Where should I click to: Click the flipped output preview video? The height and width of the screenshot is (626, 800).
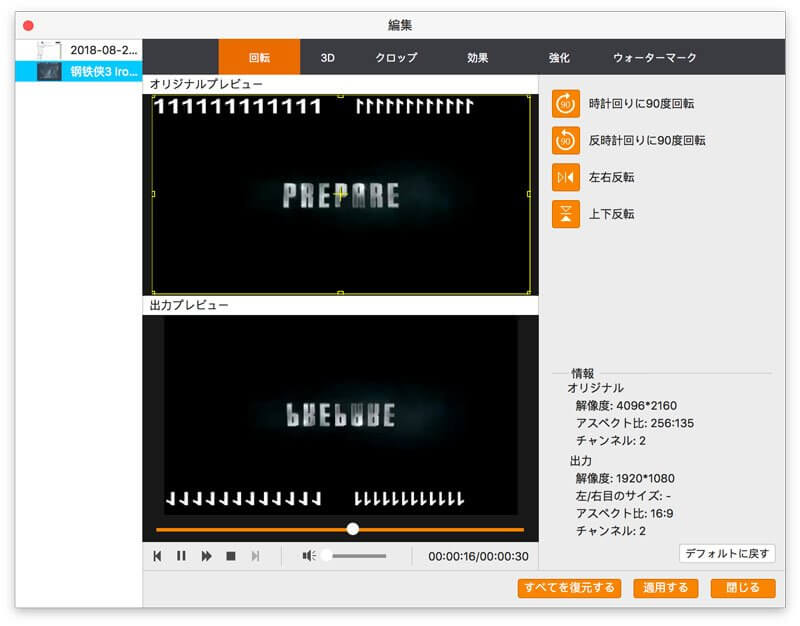click(x=340, y=415)
